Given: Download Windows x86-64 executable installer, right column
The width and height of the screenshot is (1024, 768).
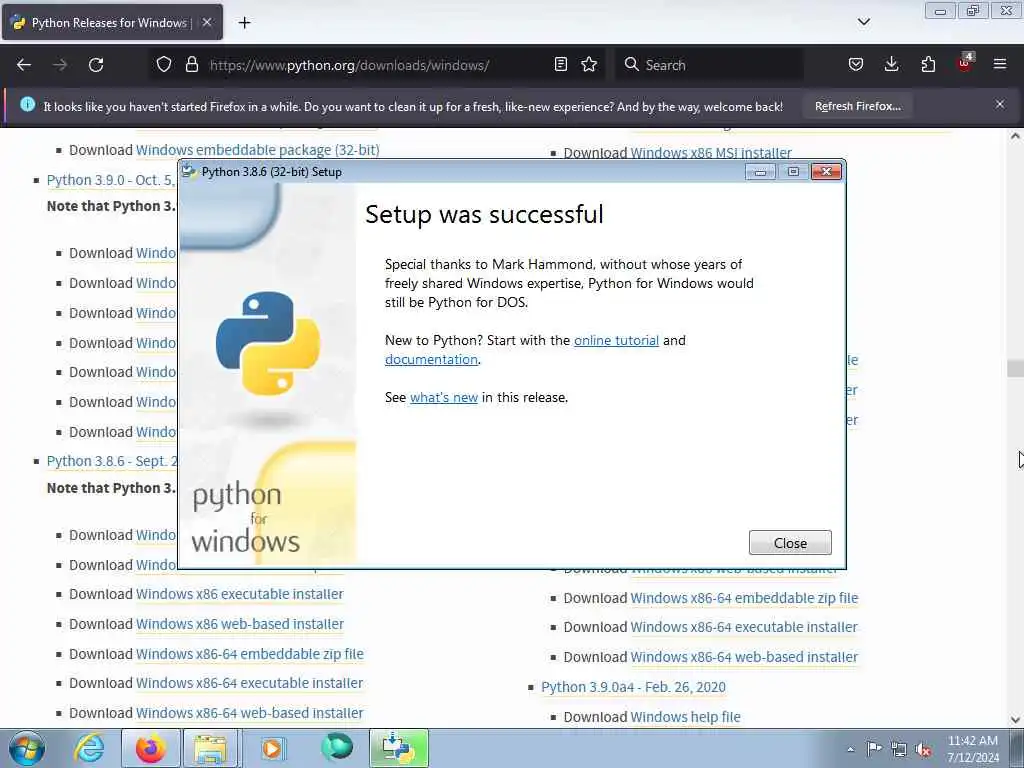Looking at the screenshot, I should [x=743, y=626].
